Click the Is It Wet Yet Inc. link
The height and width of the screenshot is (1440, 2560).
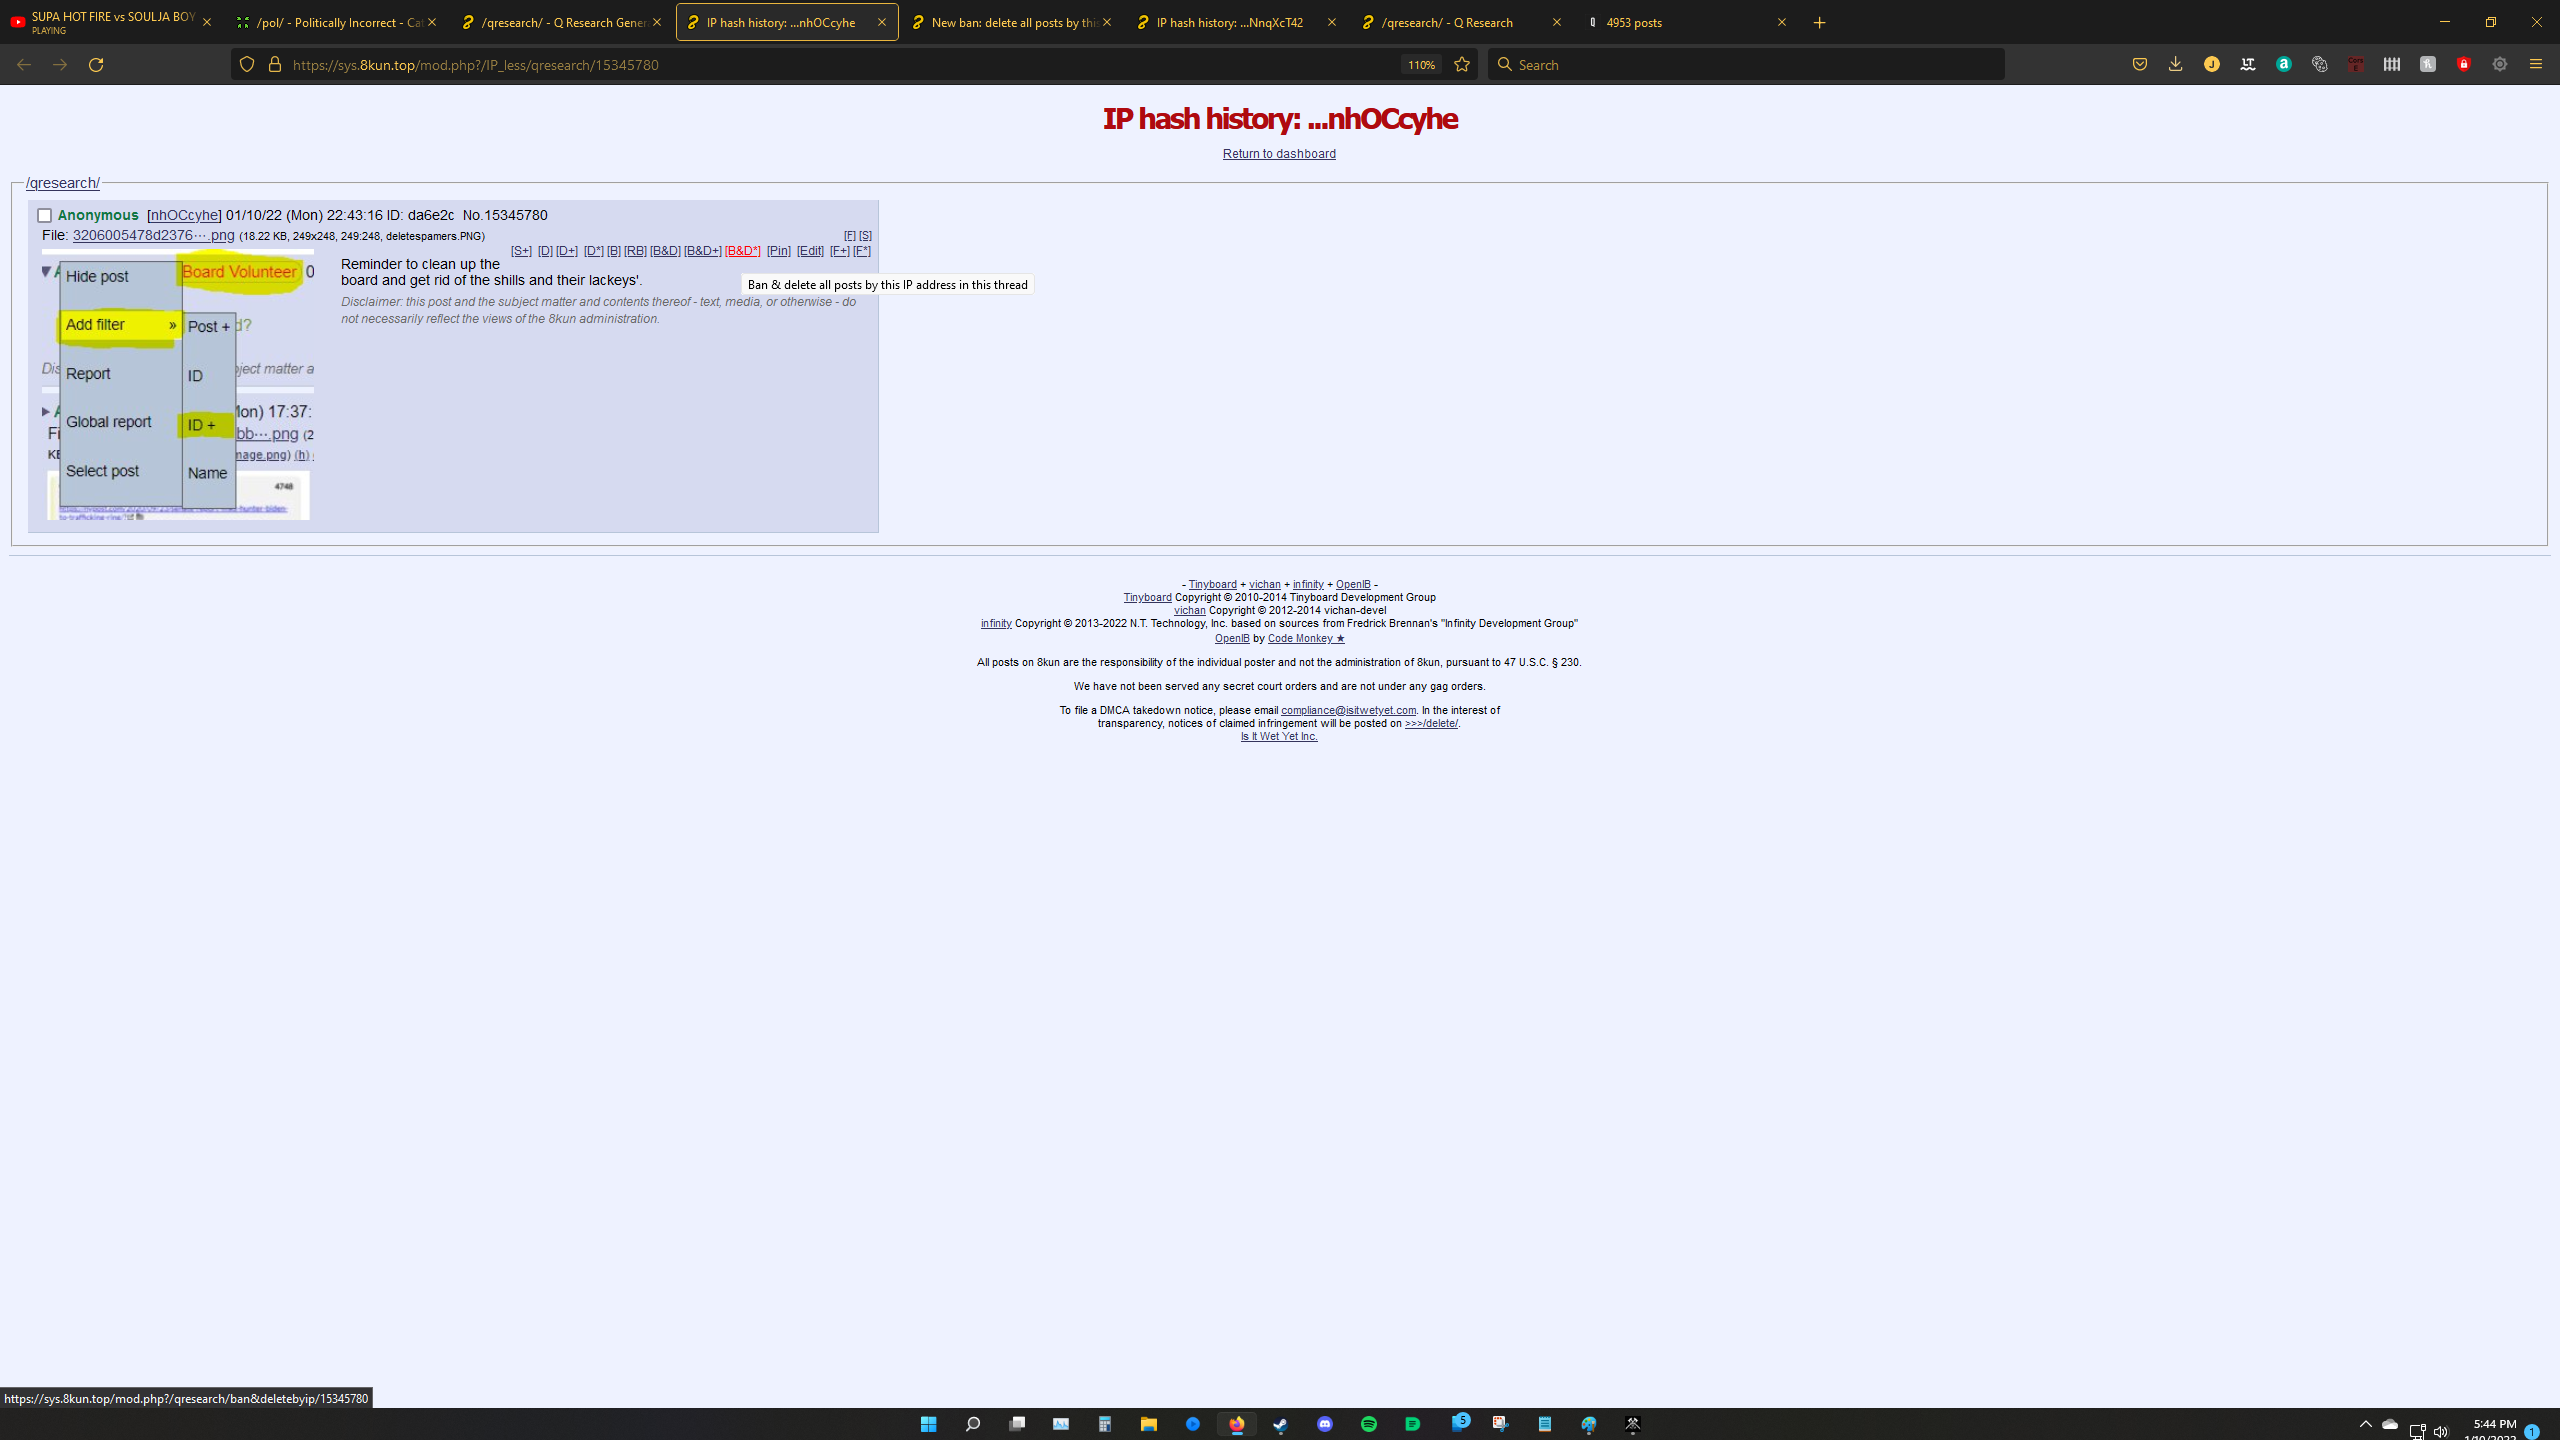[x=1279, y=736]
